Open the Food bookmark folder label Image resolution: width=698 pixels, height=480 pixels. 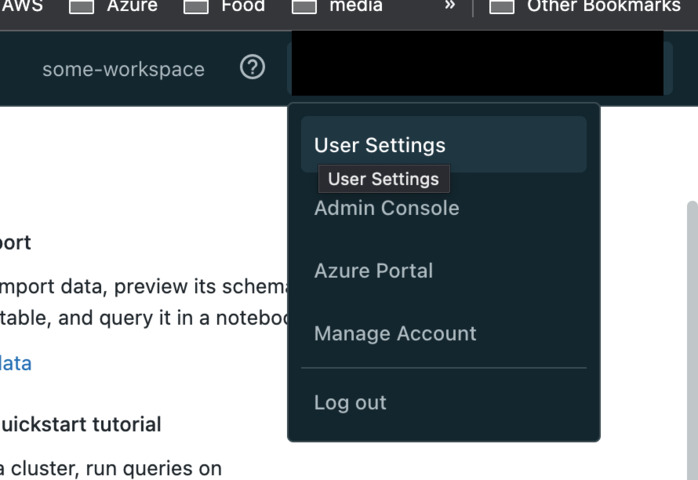pyautogui.click(x=242, y=6)
